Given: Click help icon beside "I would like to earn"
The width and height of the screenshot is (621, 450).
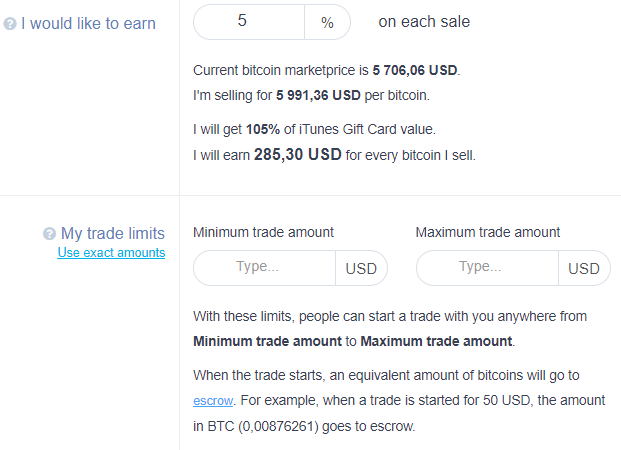Looking at the screenshot, I should point(10,23).
